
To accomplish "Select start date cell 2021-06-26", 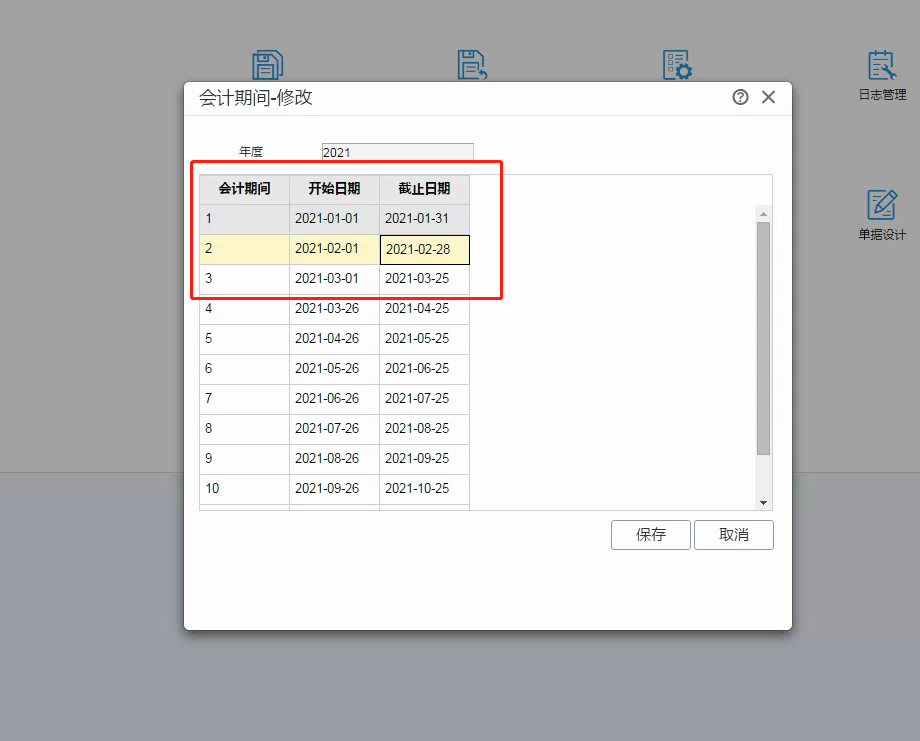I will point(334,399).
